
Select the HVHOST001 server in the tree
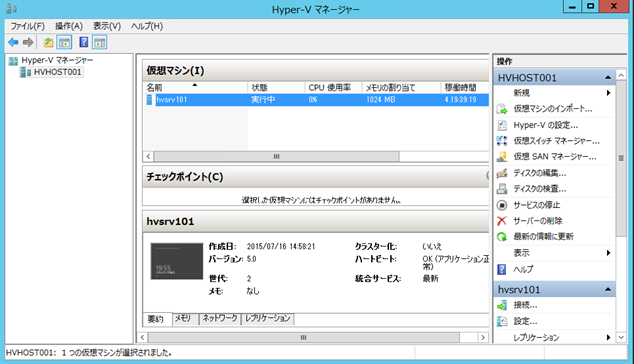tap(57, 72)
